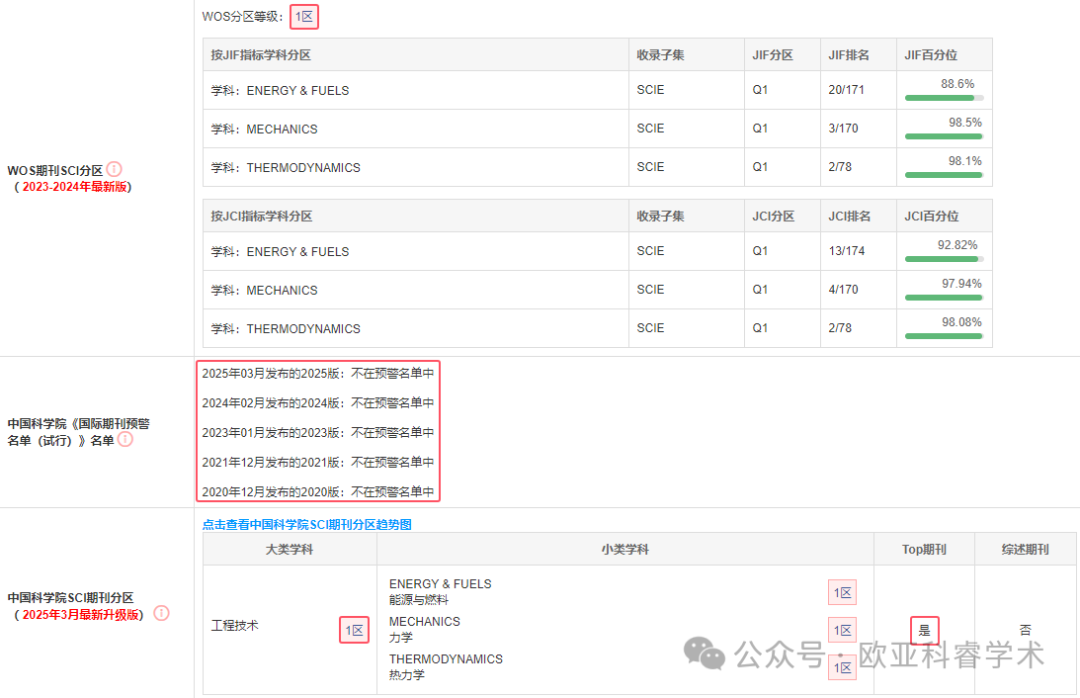
Task: Click JCI percentile bar 98.08%
Action: click(944, 336)
